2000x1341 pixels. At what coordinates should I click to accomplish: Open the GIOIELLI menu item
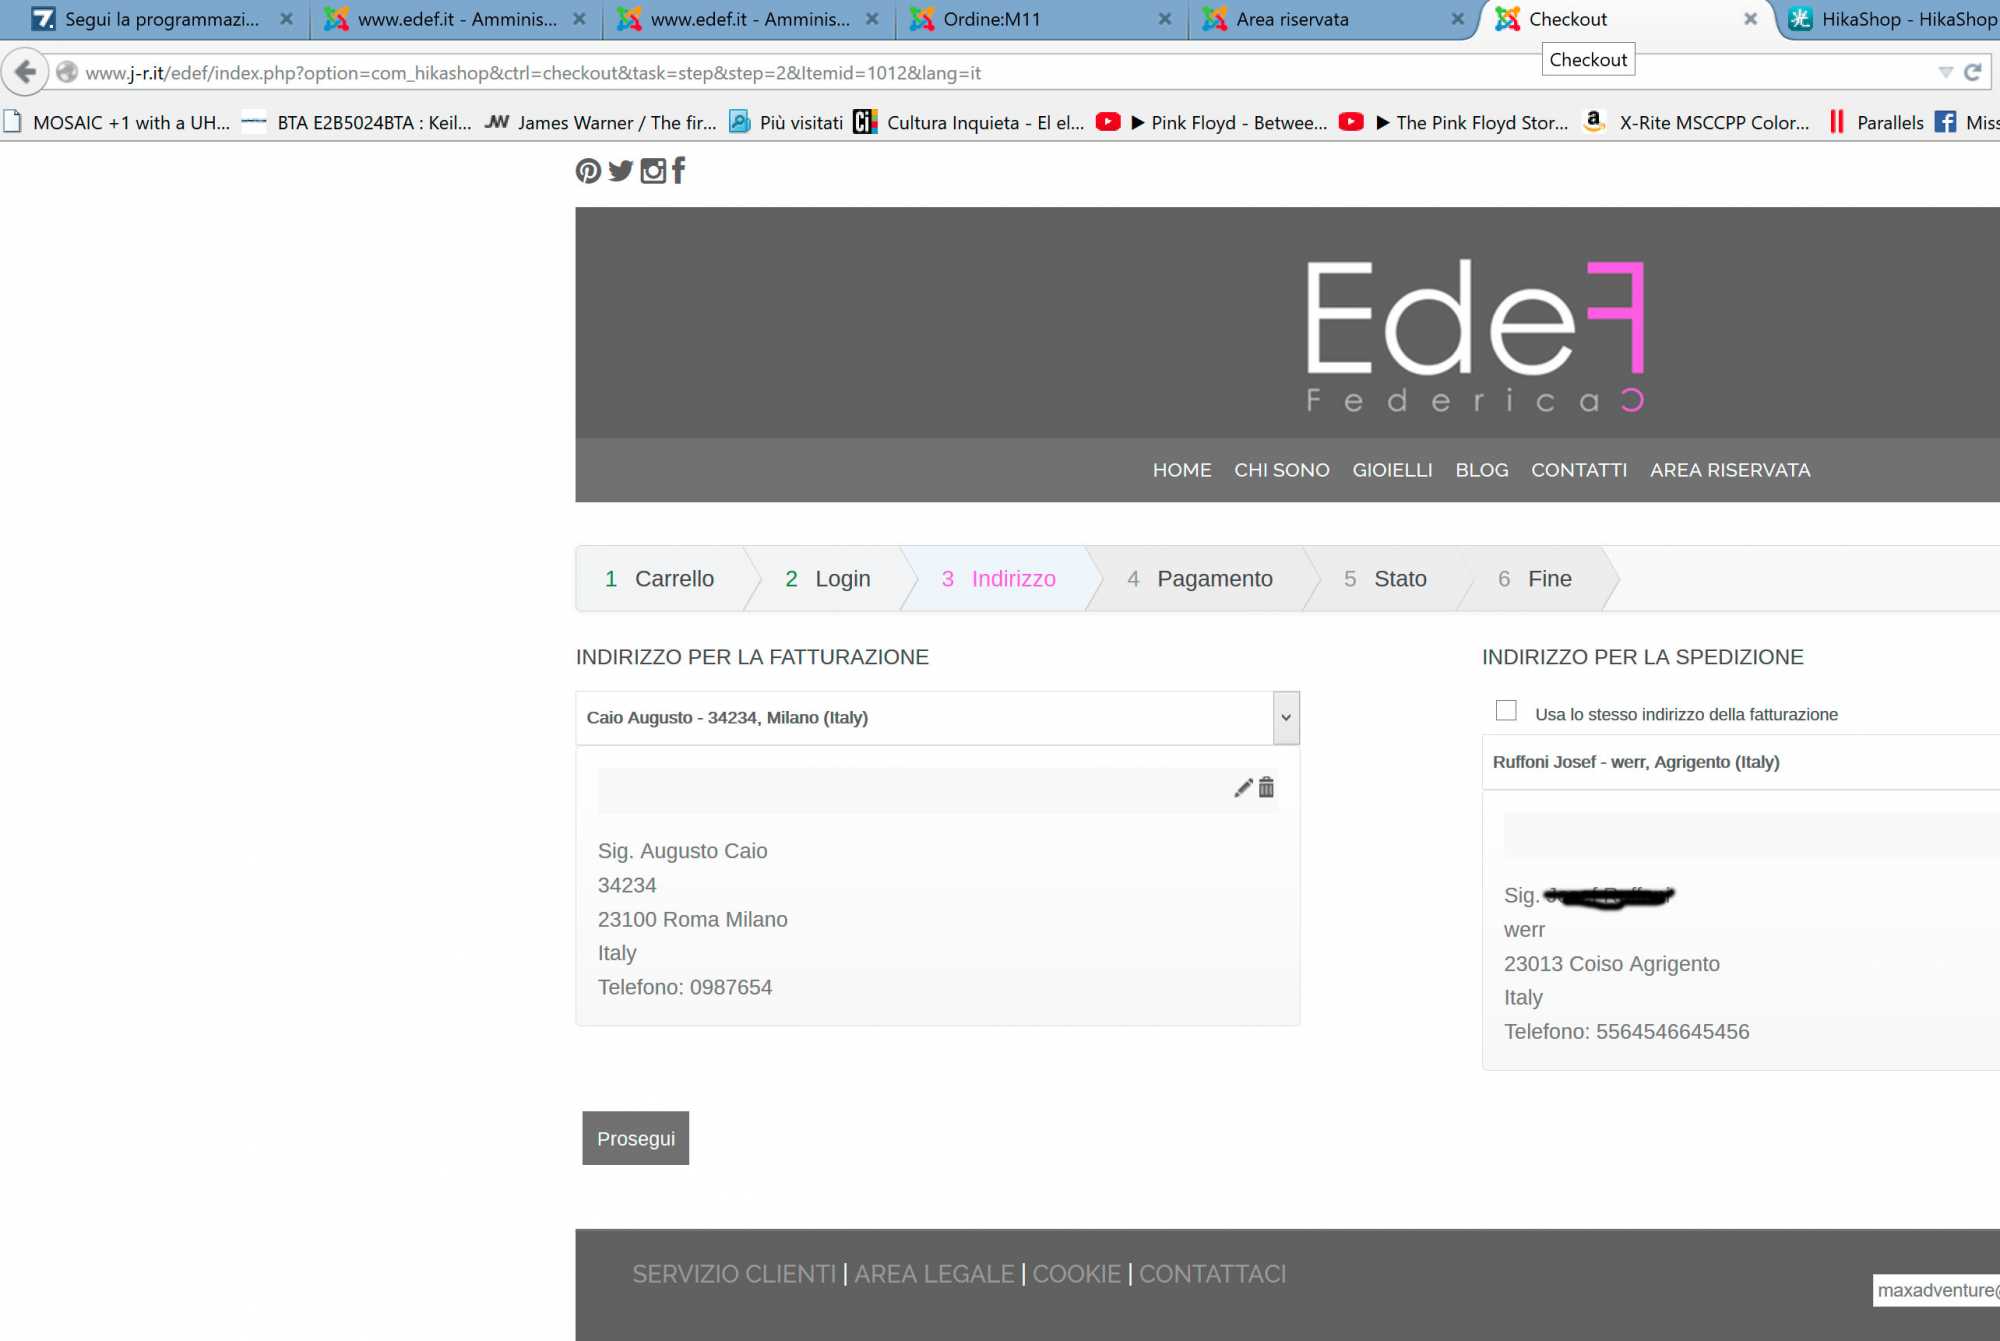coord(1392,470)
